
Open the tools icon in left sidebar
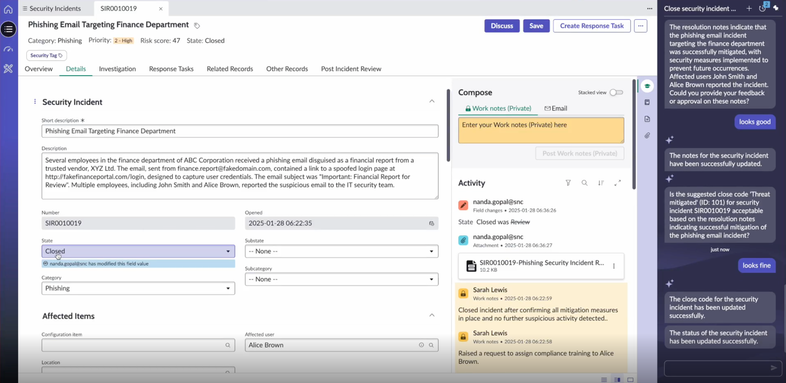coord(8,69)
